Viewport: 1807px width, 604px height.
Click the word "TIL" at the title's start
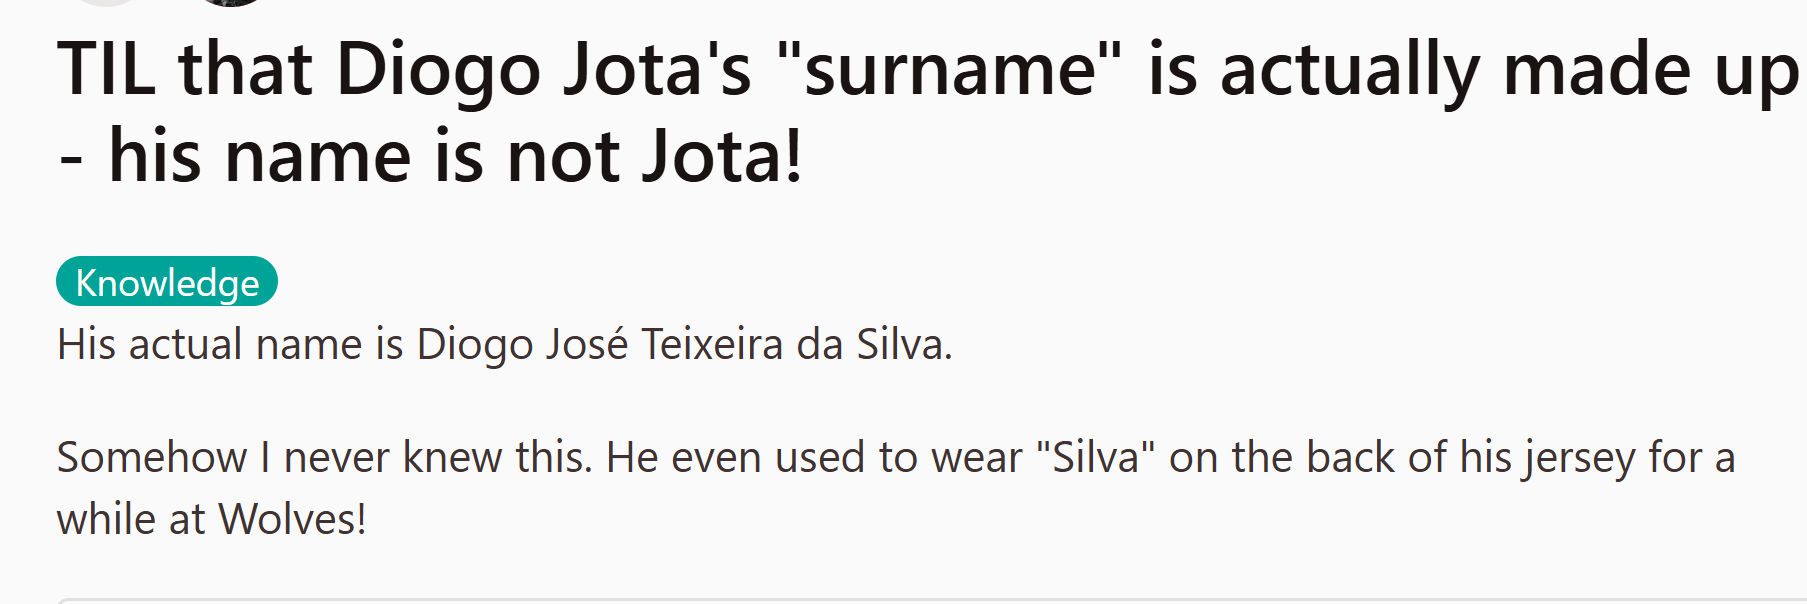tap(107, 70)
